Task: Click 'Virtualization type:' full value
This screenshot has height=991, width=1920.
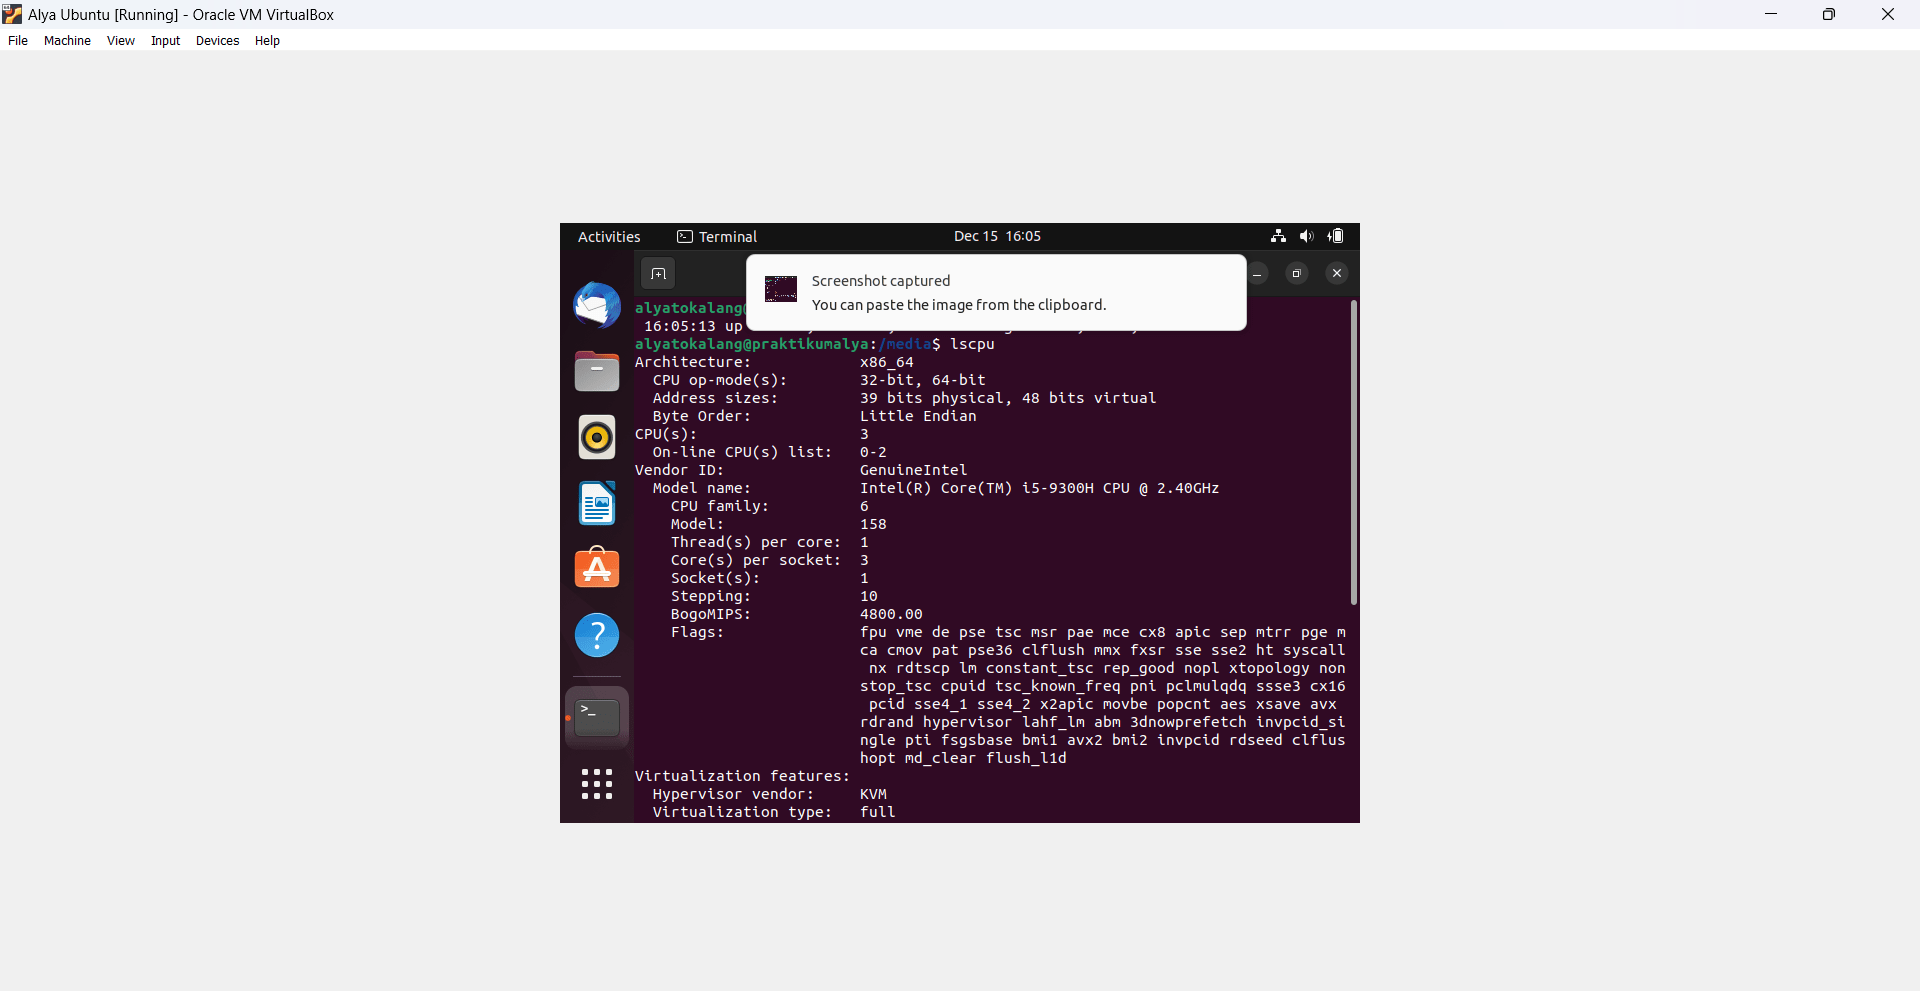Action: [x=877, y=812]
